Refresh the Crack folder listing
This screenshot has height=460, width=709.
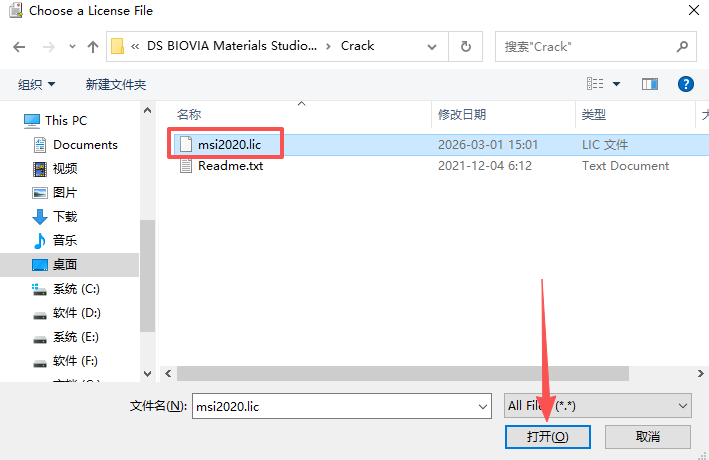(465, 47)
